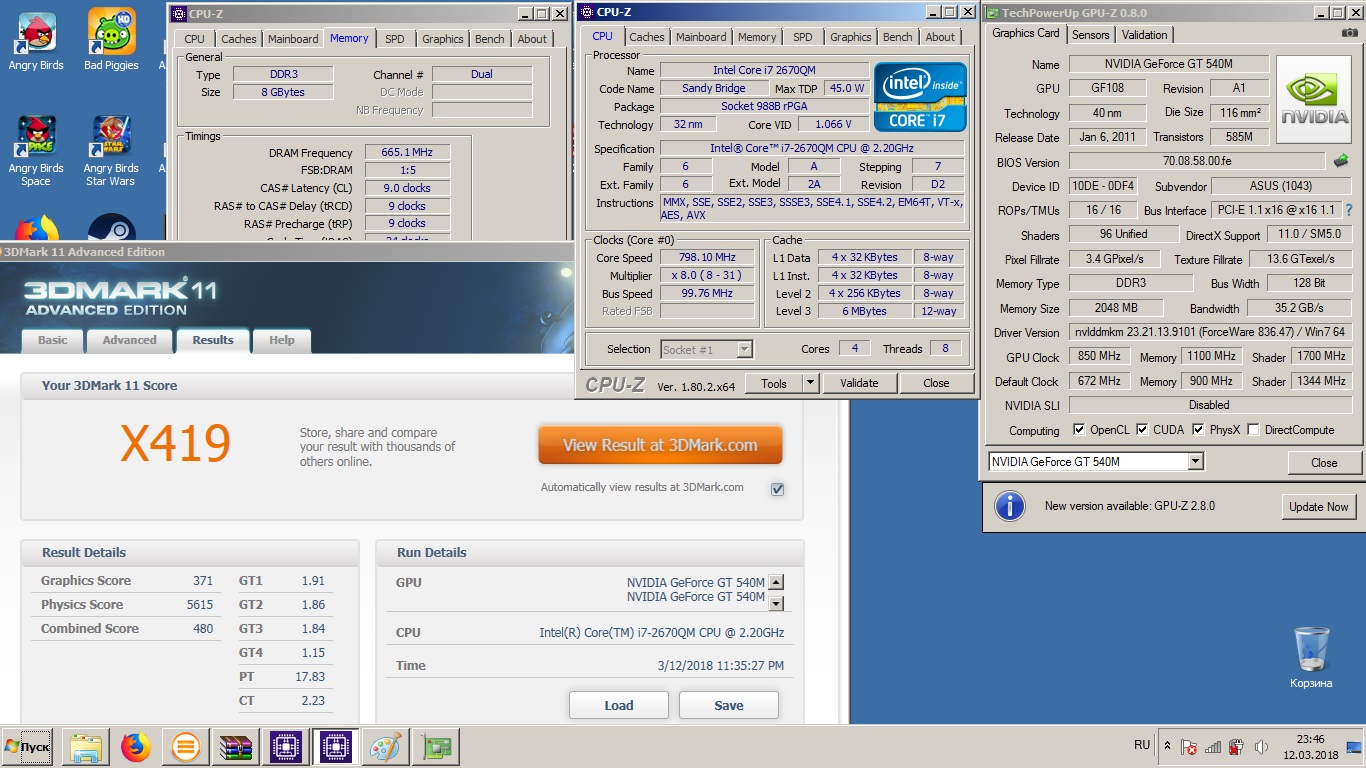The width and height of the screenshot is (1366, 768).
Task: Switch to Basic tab in 3DMark 11
Action: coord(53,340)
